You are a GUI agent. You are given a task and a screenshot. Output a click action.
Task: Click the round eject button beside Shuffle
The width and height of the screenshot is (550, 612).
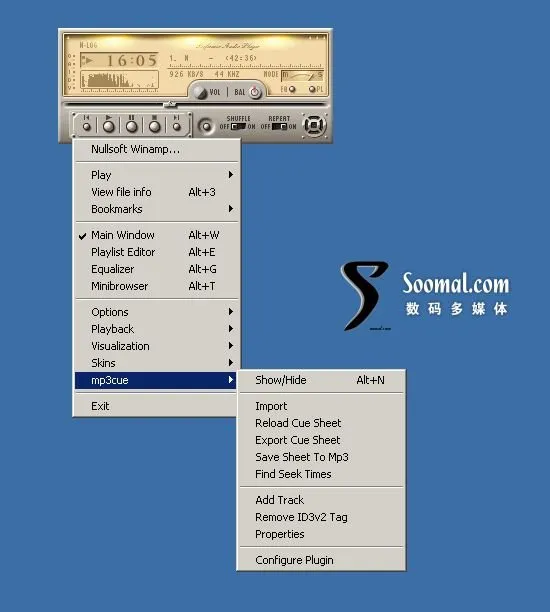click(x=206, y=126)
